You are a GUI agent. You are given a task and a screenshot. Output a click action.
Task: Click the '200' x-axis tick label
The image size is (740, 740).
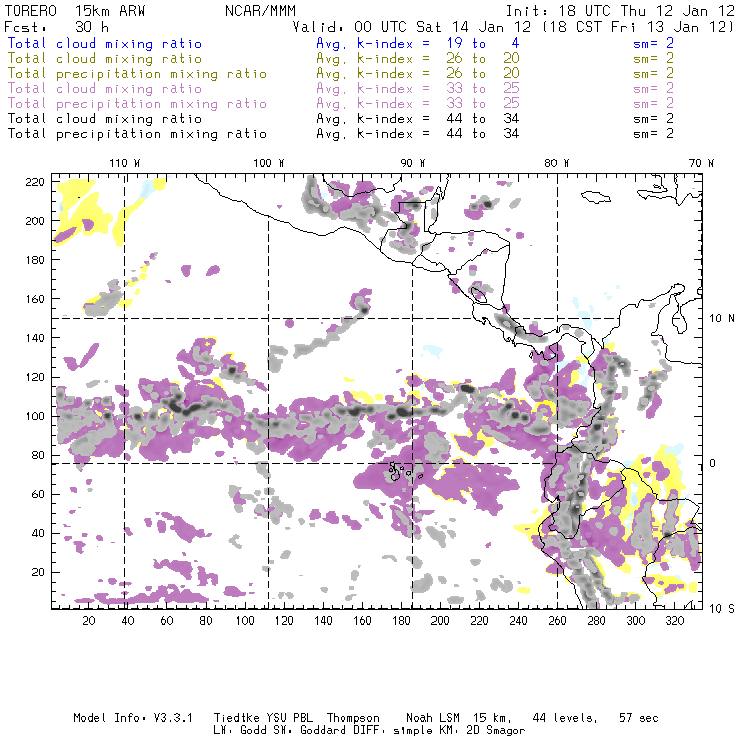coord(440,621)
